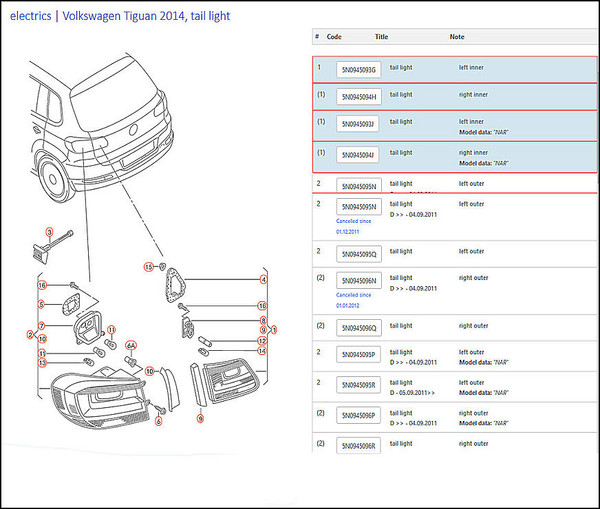Select part code 5N0945094H
600x509 pixels.
[x=358, y=97]
